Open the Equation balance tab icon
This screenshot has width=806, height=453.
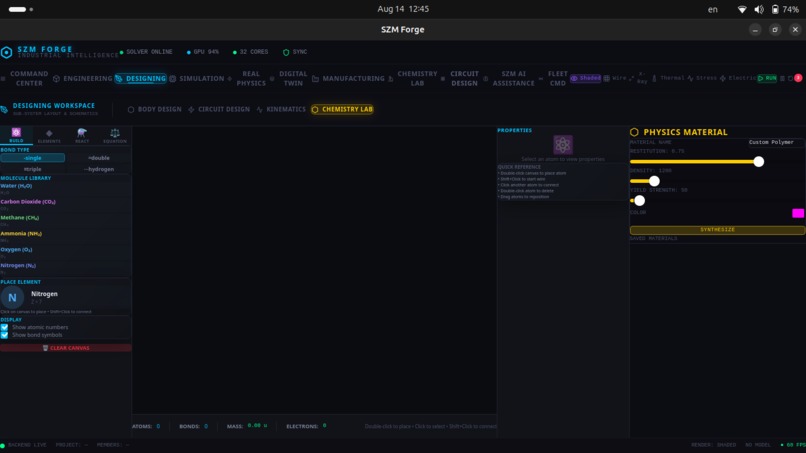pos(115,133)
